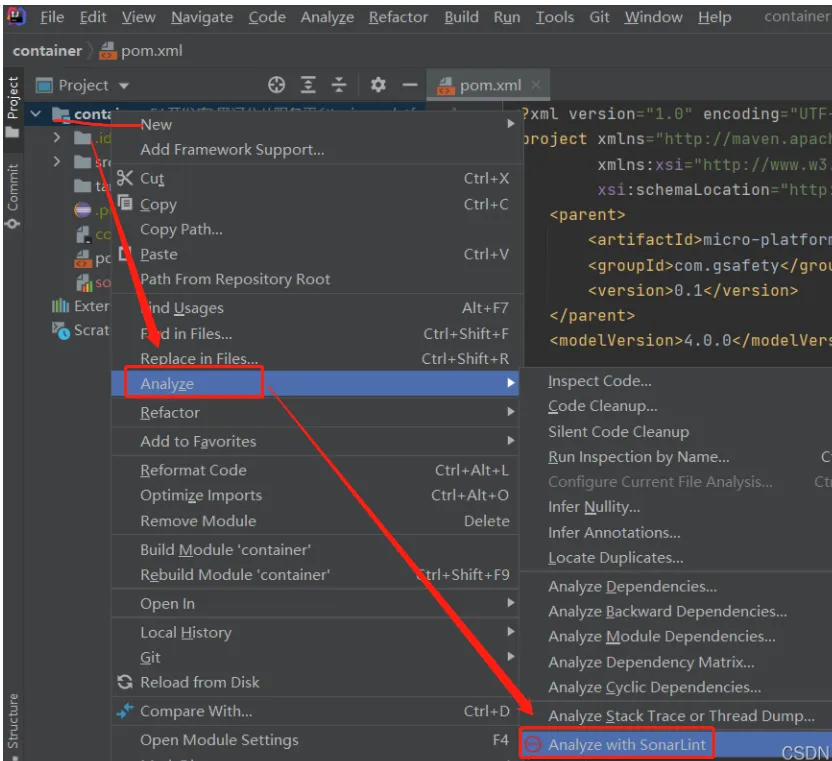The width and height of the screenshot is (832, 761).
Task: Open the Run menu
Action: [x=507, y=18]
